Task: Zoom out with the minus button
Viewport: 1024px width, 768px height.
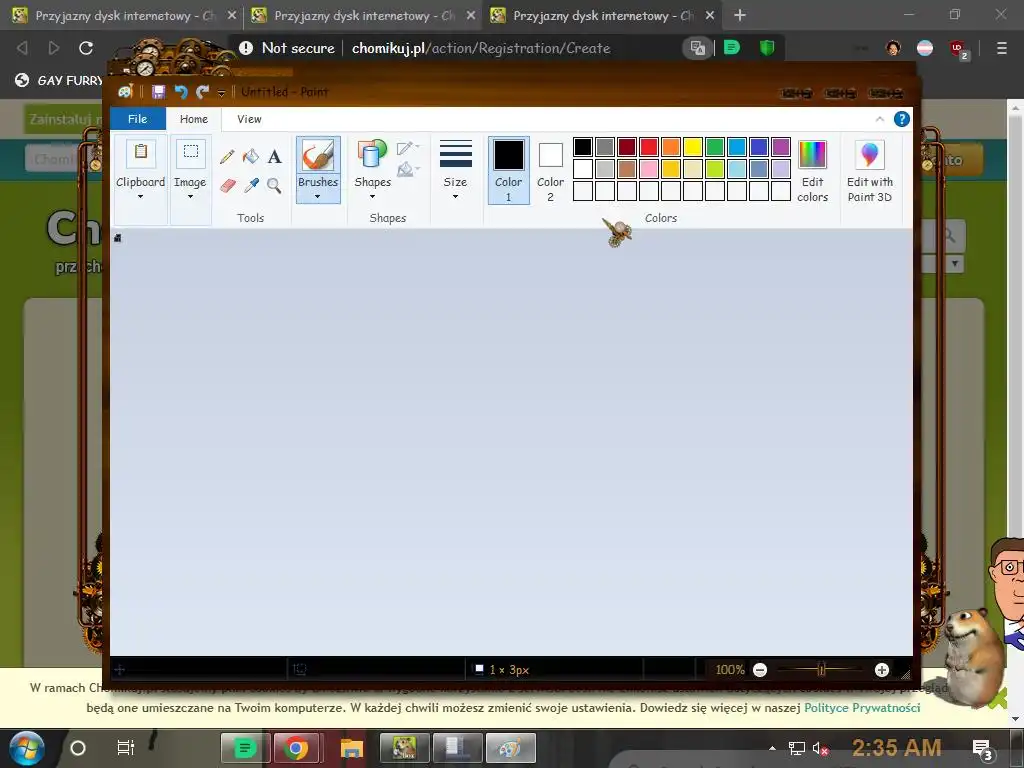Action: pos(760,669)
